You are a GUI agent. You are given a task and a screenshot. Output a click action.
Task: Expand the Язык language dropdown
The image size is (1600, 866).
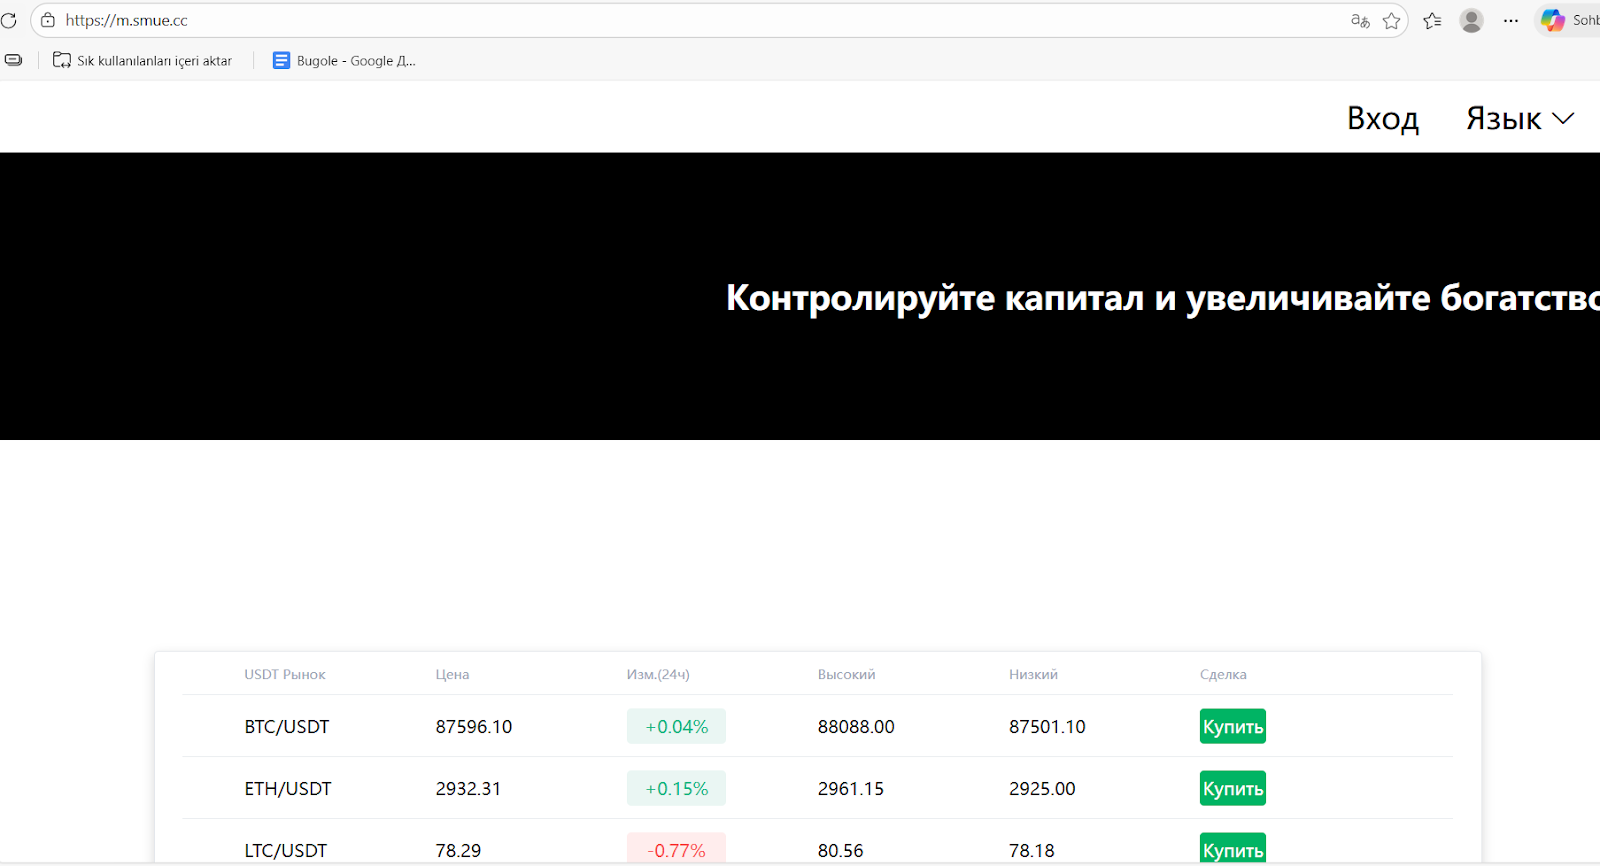click(1520, 118)
